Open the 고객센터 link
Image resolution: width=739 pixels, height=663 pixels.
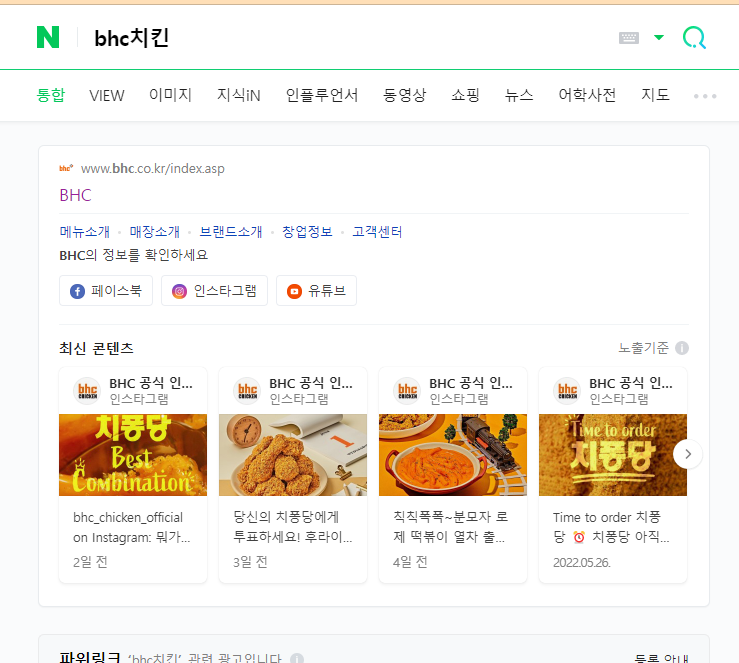(377, 231)
